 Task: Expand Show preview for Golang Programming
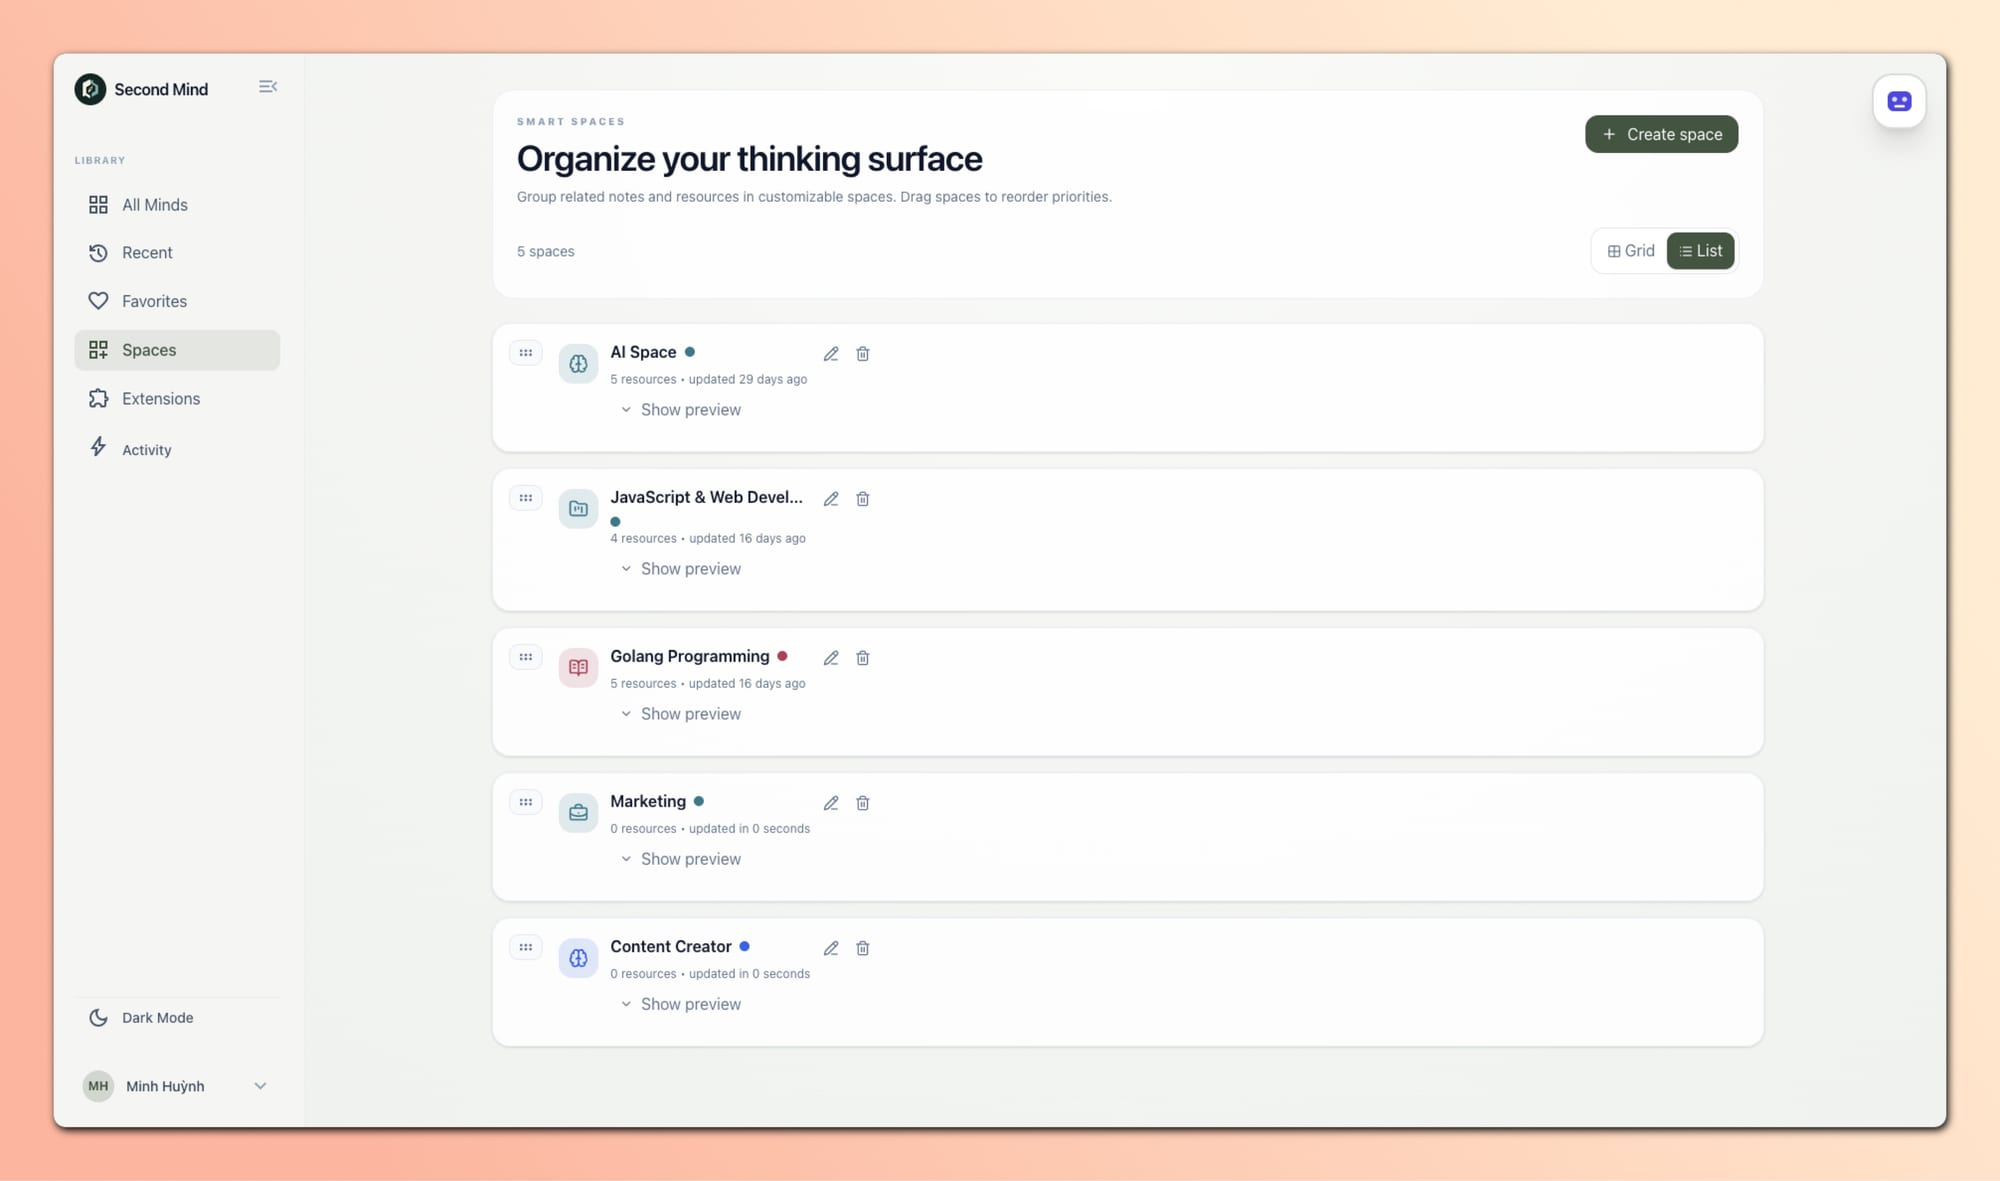tap(681, 714)
